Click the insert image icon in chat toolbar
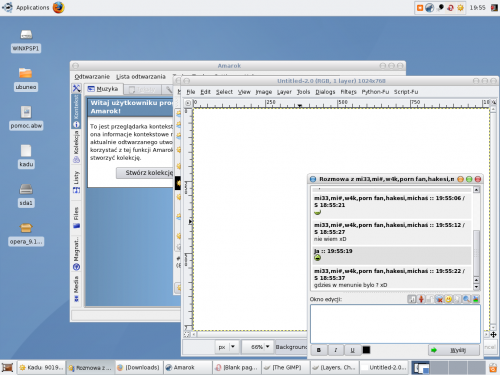This screenshot has height=375, width=500. [476, 299]
